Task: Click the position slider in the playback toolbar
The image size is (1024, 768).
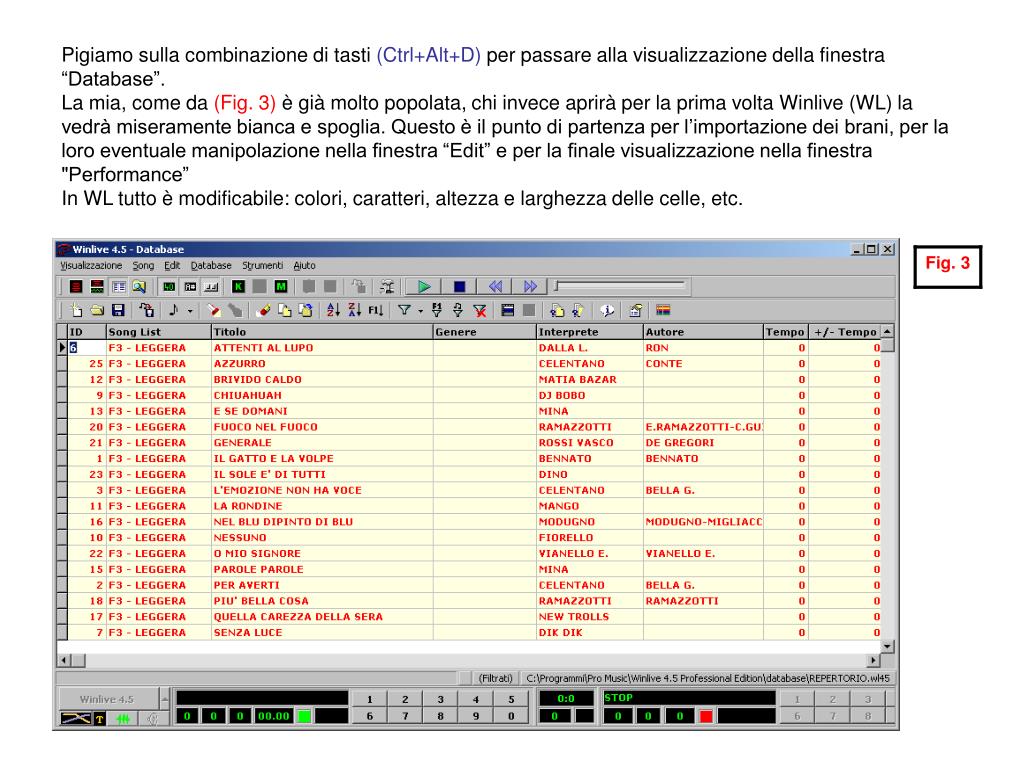Action: tap(620, 286)
